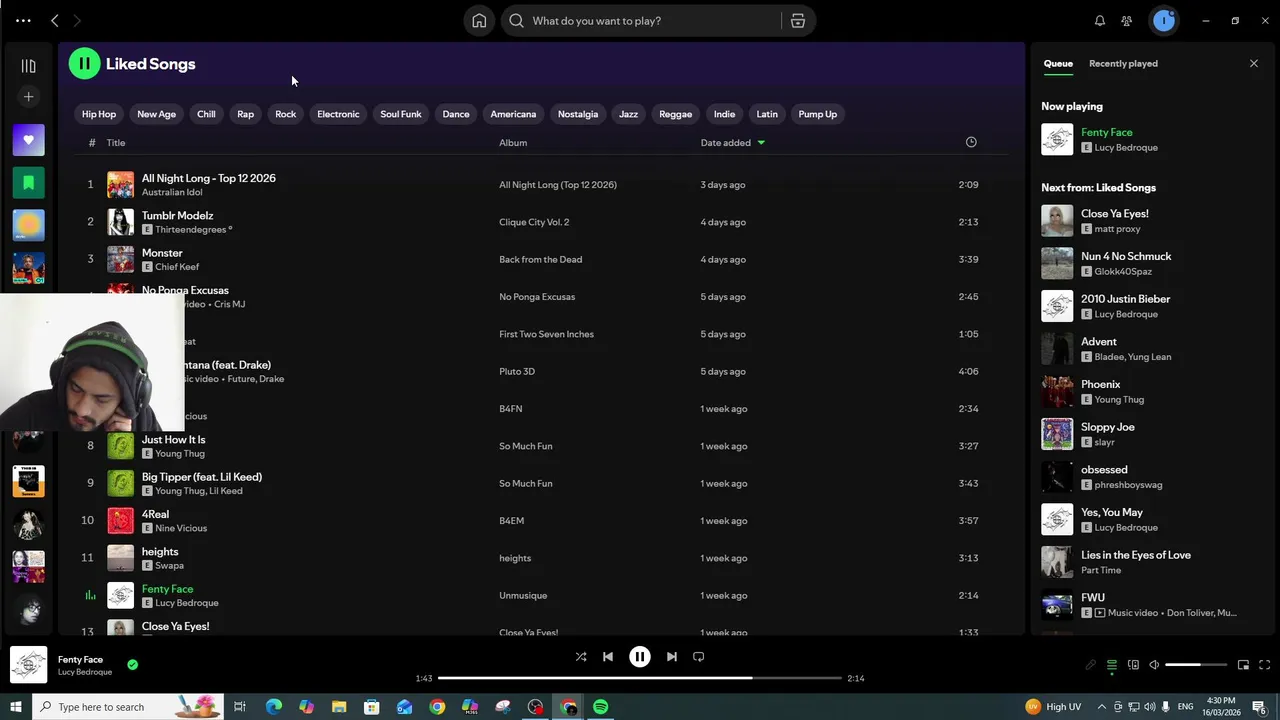Open the user profile avatar
The height and width of the screenshot is (720, 1280).
tap(1164, 20)
